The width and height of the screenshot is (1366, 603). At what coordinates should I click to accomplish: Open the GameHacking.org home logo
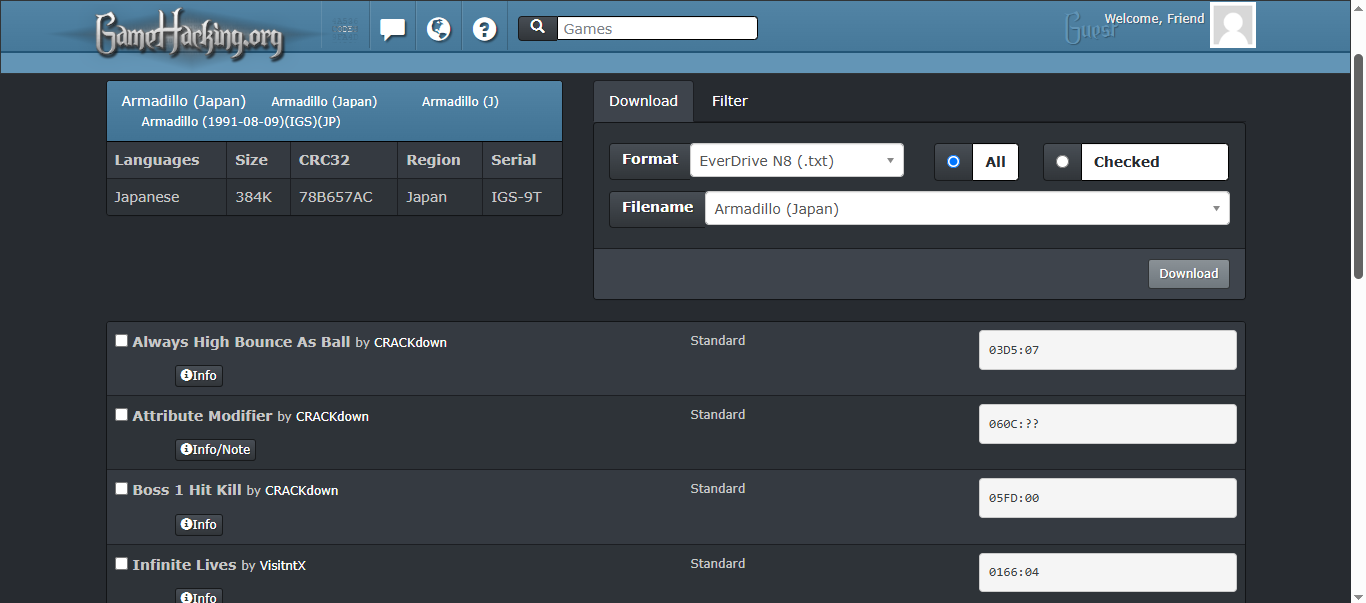[x=188, y=34]
